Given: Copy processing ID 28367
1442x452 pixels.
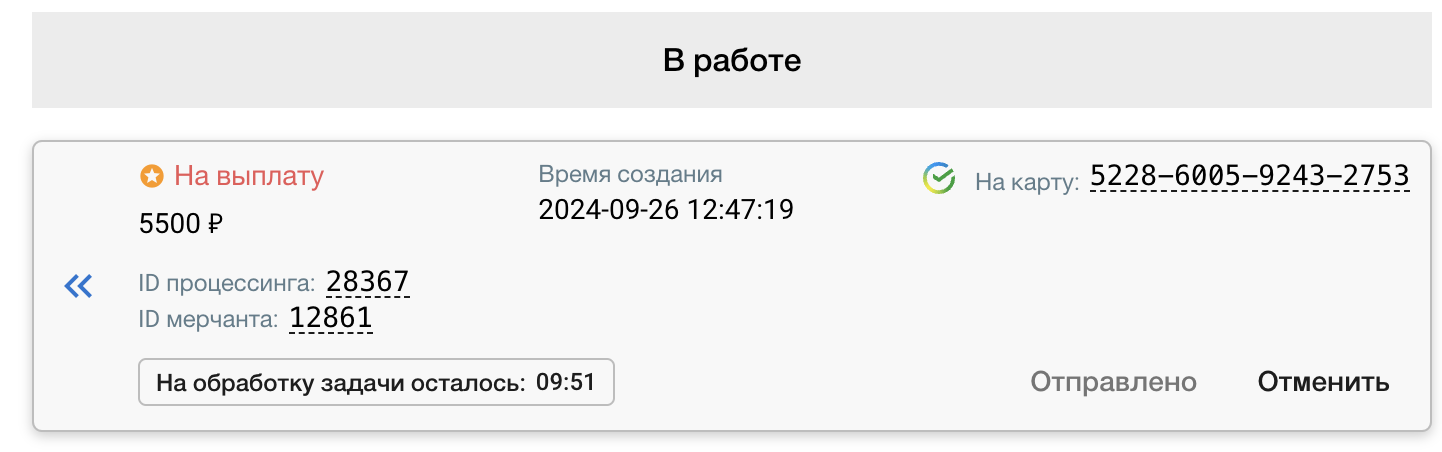Looking at the screenshot, I should coord(368,283).
